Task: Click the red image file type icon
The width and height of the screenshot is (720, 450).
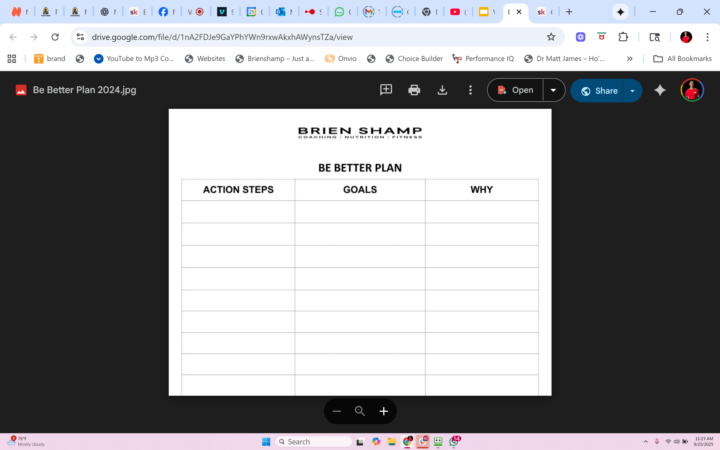Action: (21, 90)
